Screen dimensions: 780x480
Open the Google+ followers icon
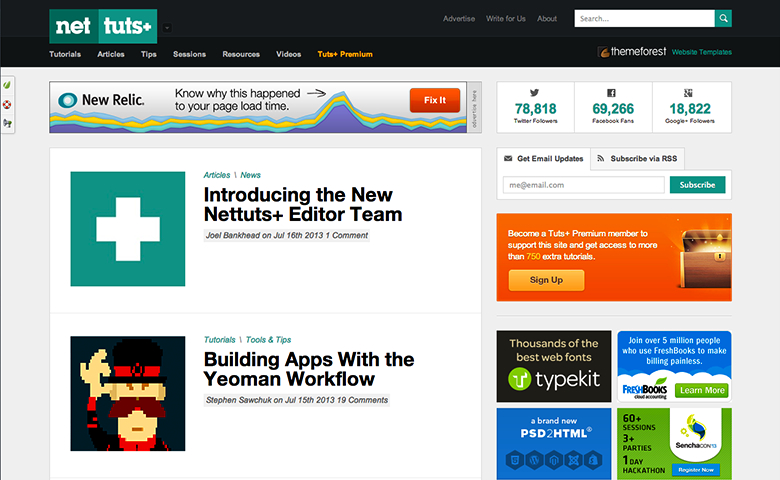(691, 92)
